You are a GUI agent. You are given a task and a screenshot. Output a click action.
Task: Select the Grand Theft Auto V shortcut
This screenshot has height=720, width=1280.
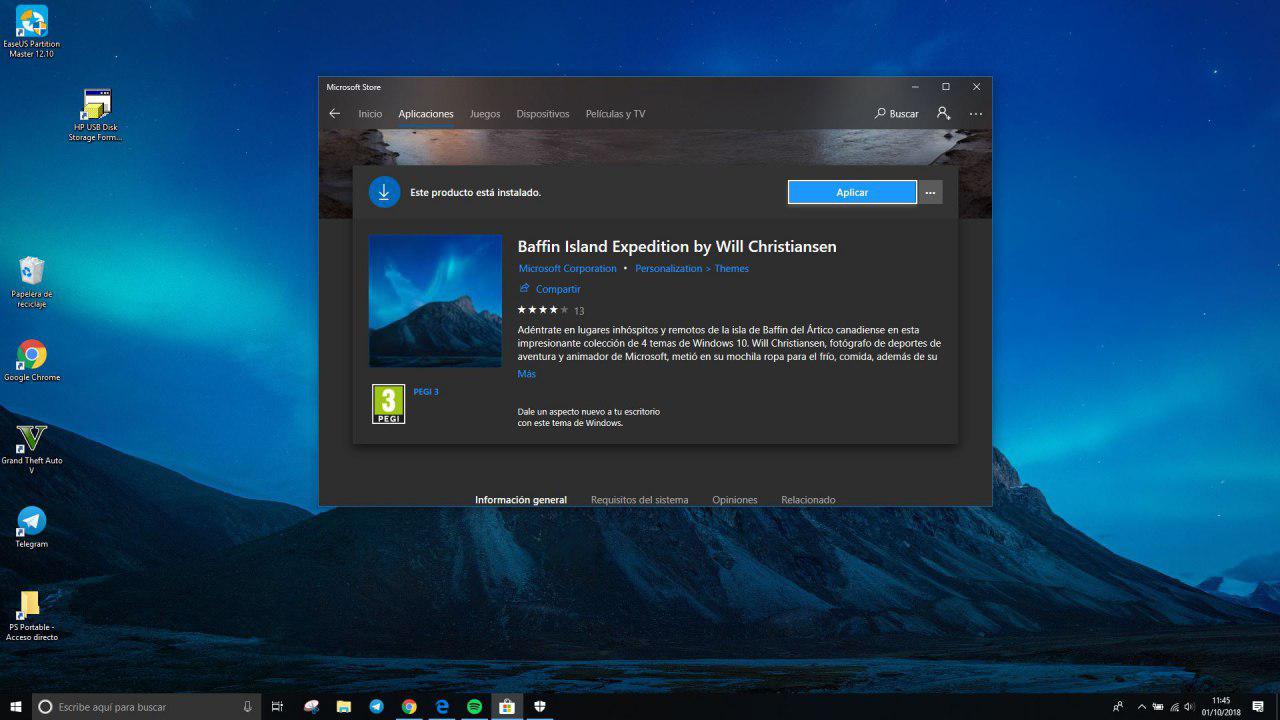(32, 449)
